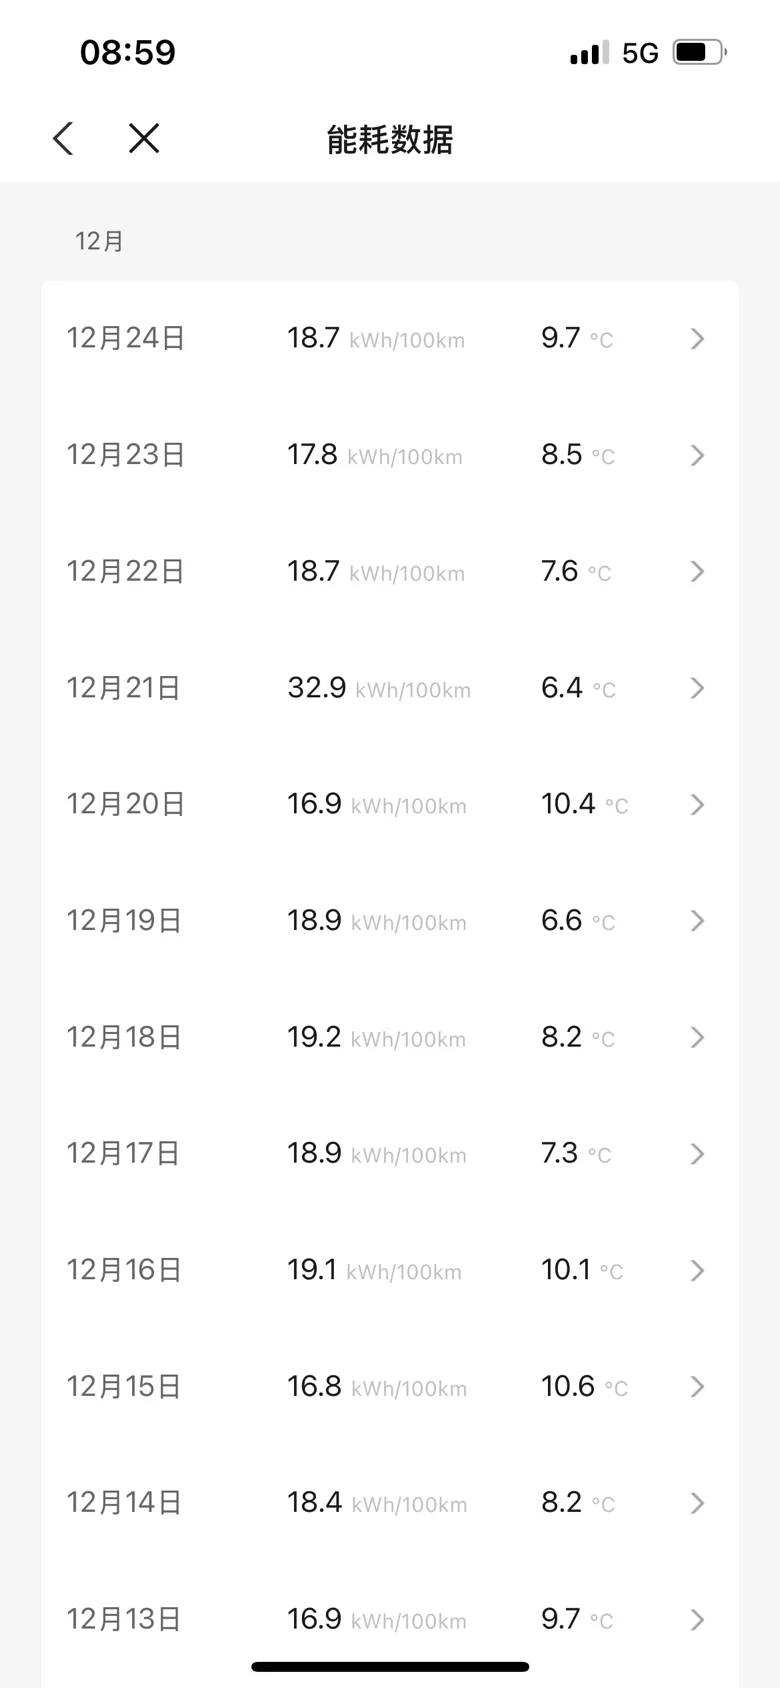The width and height of the screenshot is (780, 1688).
Task: Tap the home indicator bar
Action: (390, 1667)
